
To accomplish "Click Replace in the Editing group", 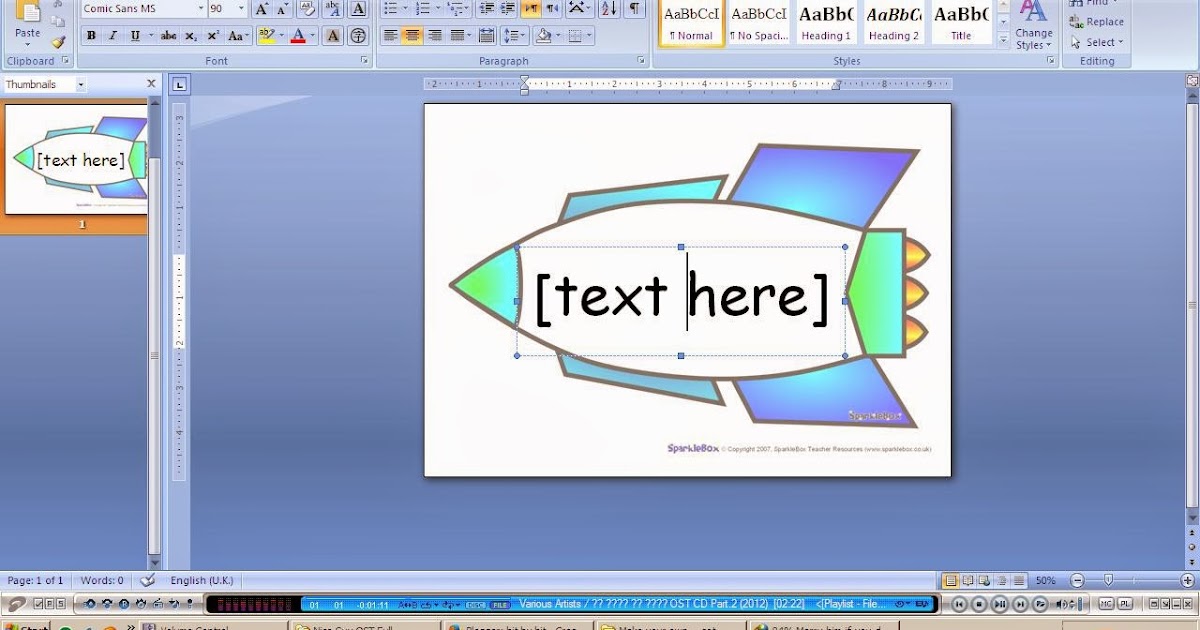I will pyautogui.click(x=1097, y=22).
